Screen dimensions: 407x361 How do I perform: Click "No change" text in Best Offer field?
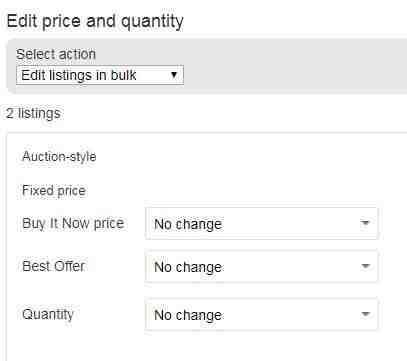[x=188, y=267]
